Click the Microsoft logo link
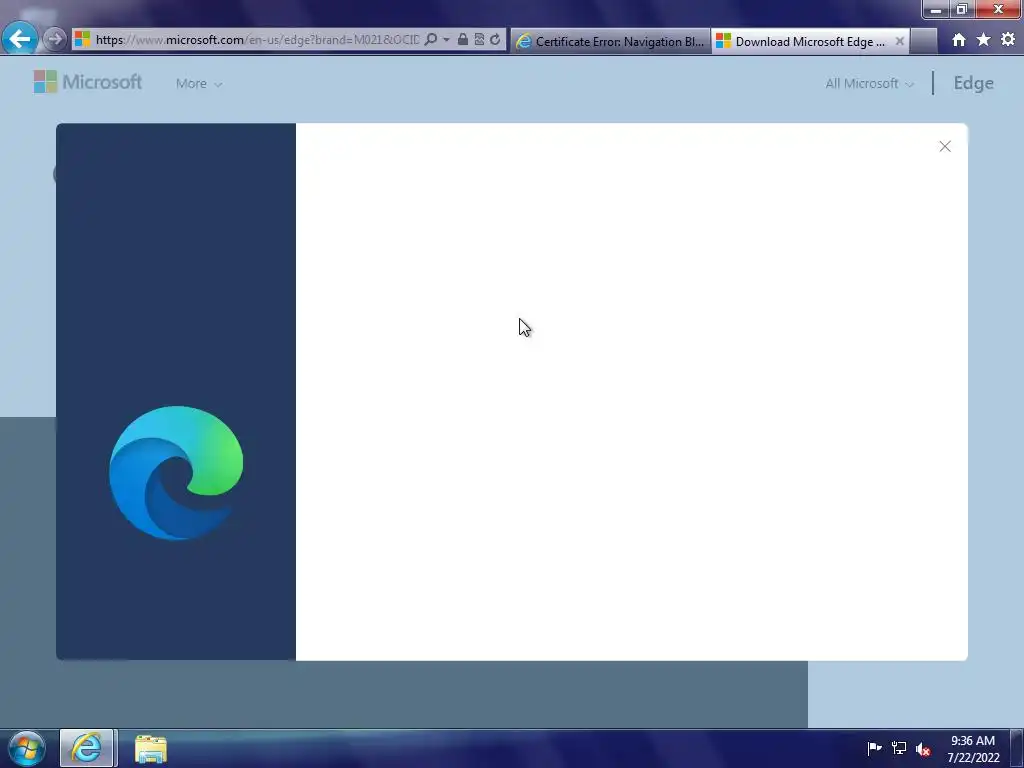Image resolution: width=1024 pixels, height=768 pixels. click(88, 82)
